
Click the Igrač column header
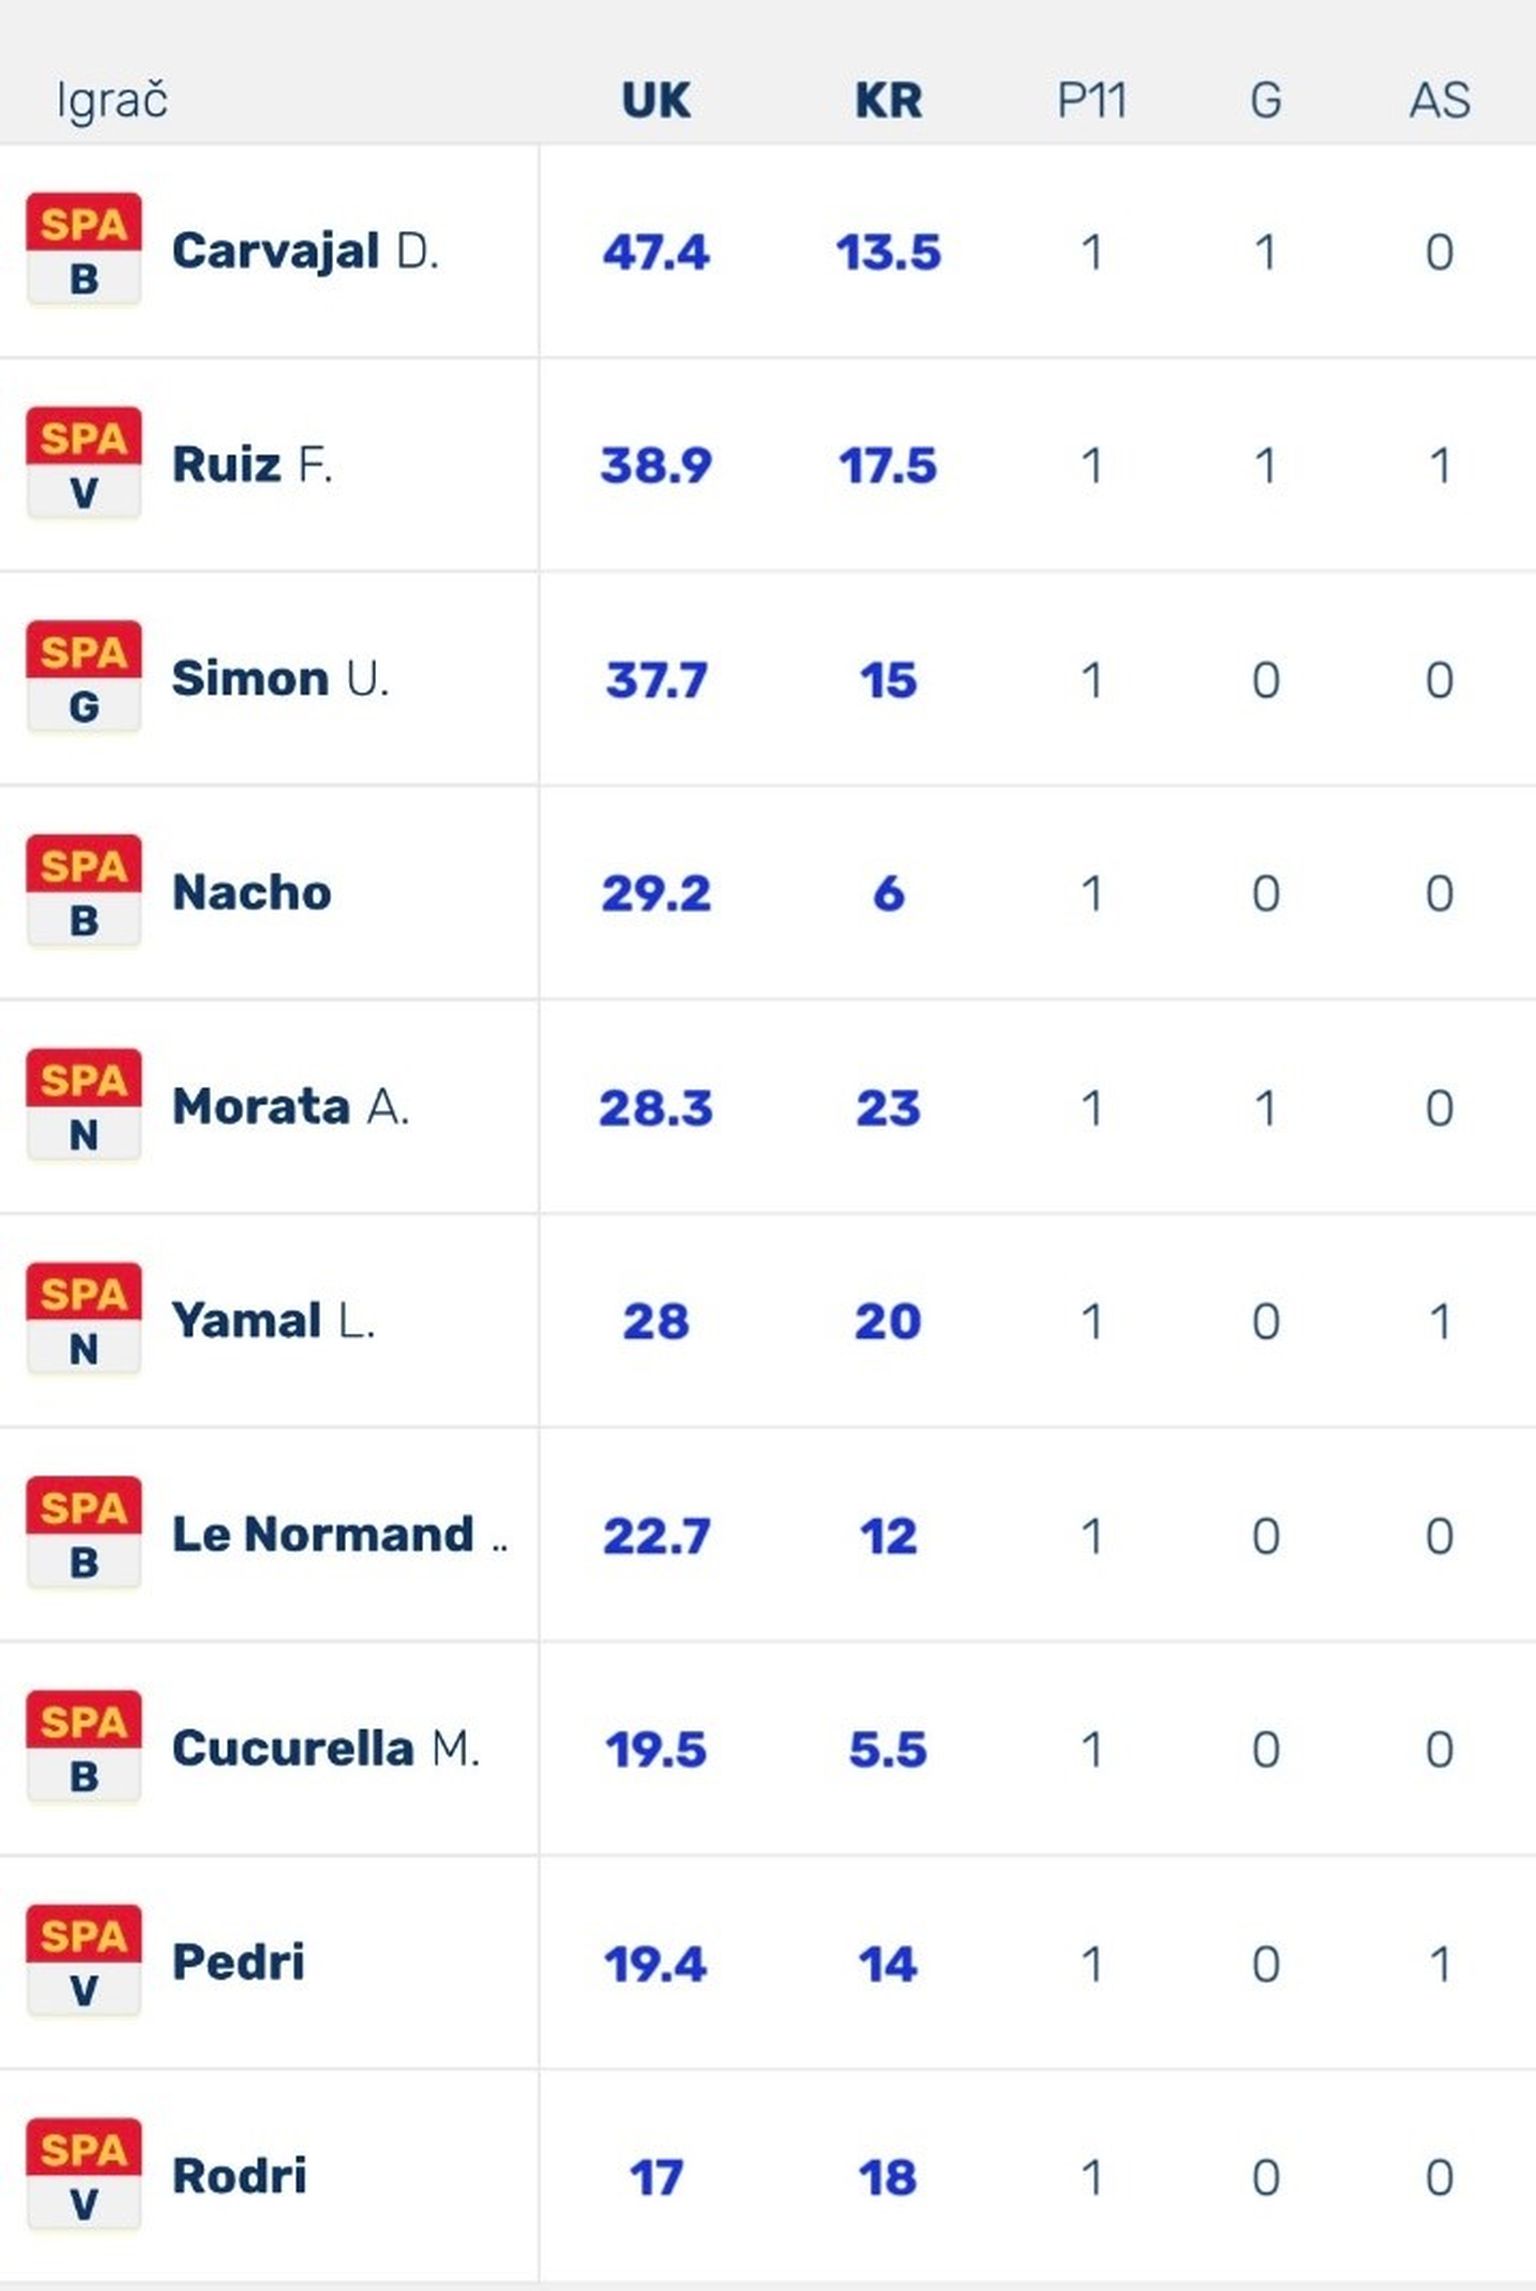(x=112, y=100)
